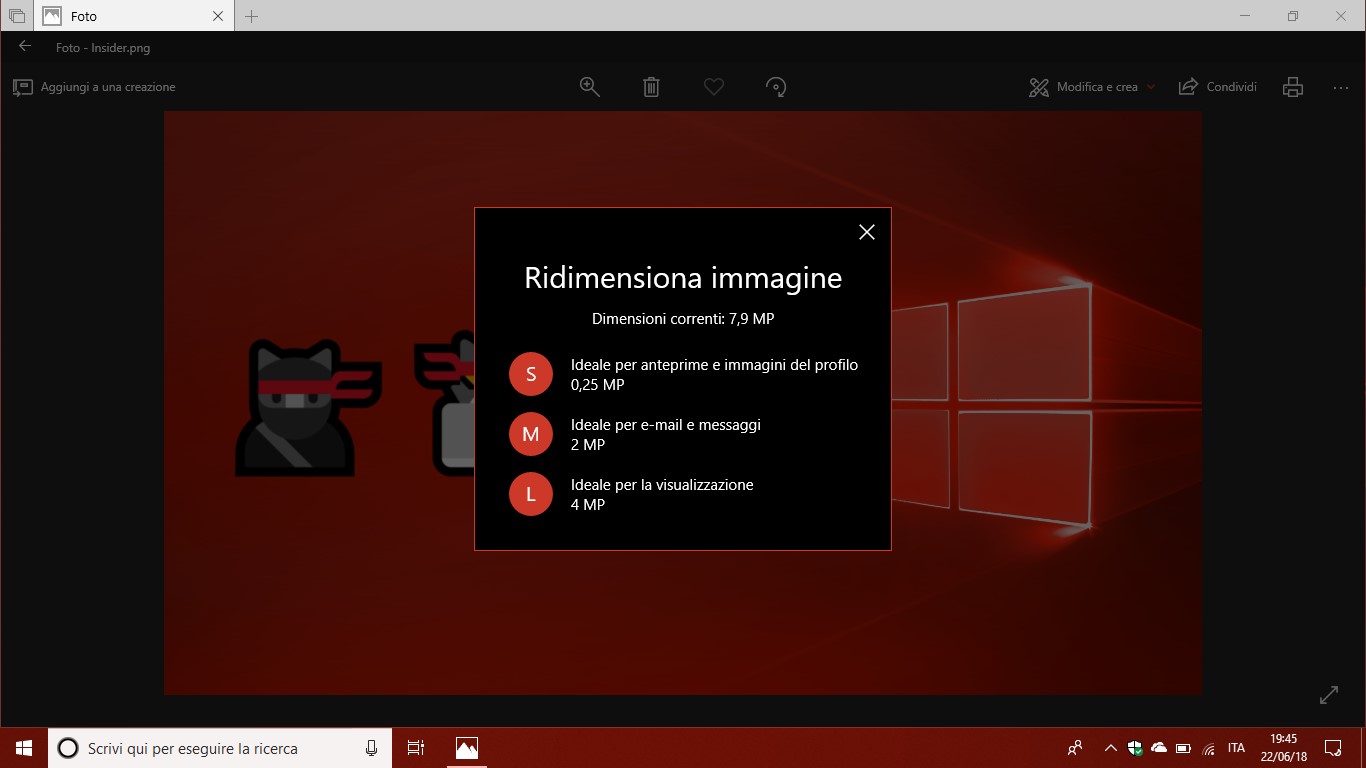
Task: Open the more options ellipsis menu
Action: 1341,88
